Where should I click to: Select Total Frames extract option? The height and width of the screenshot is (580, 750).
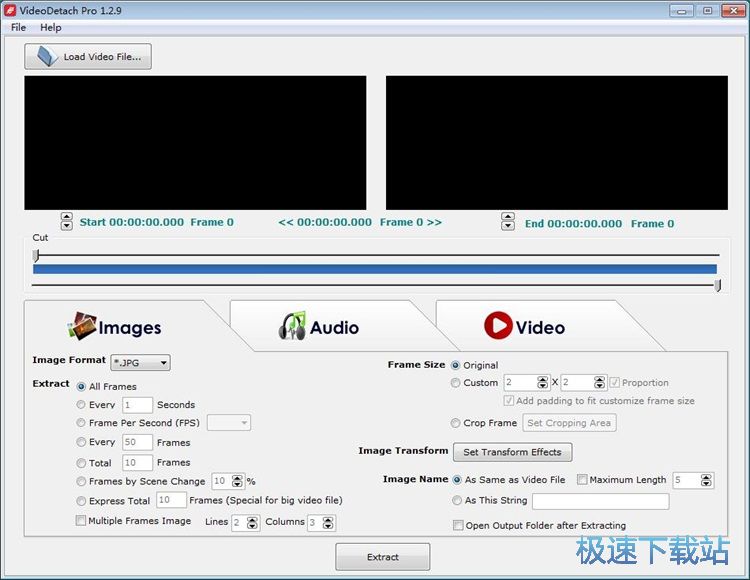(81, 463)
